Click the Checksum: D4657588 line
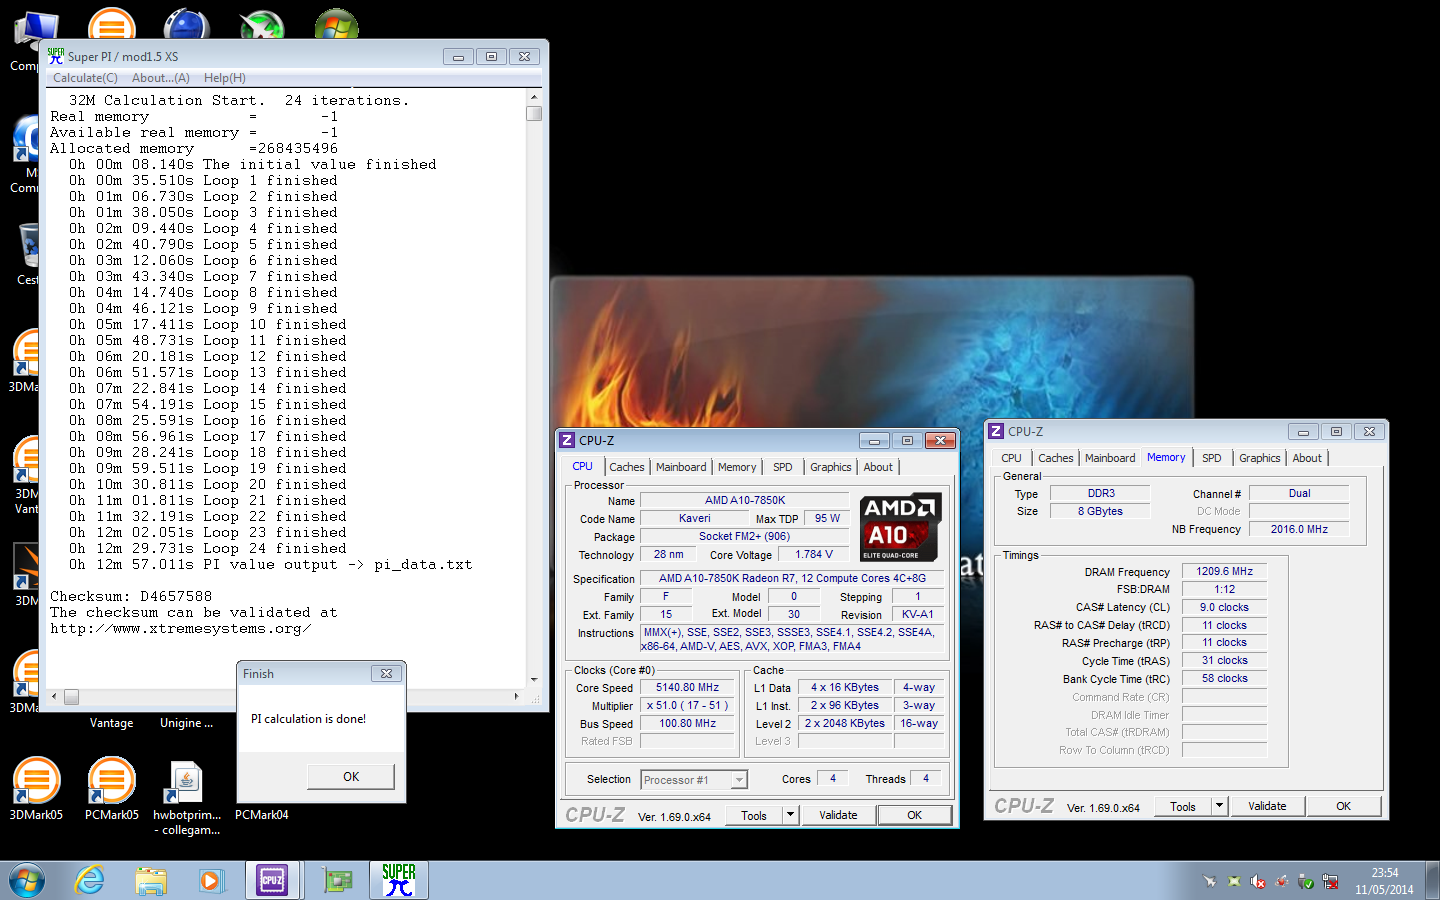Image resolution: width=1440 pixels, height=900 pixels. 131,597
